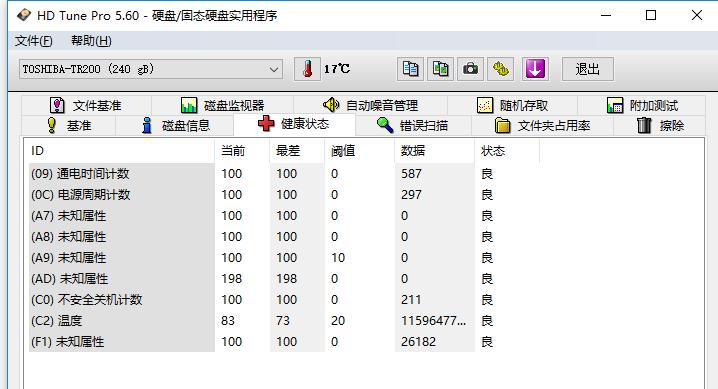Viewport: 718px width, 389px height.
Task: Switch to the 磁盘信息 tab
Action: [175, 125]
